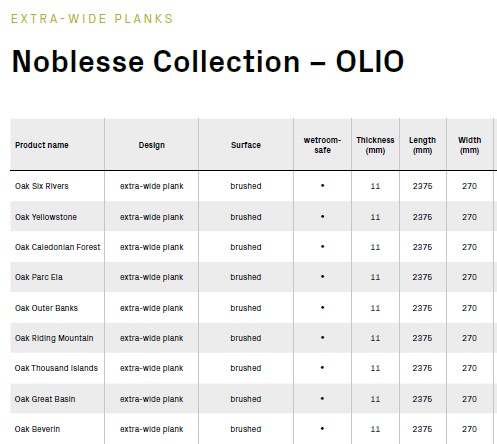Select the Oak Outer Banks entry
Image resolution: width=497 pixels, height=444 pixels.
point(46,308)
